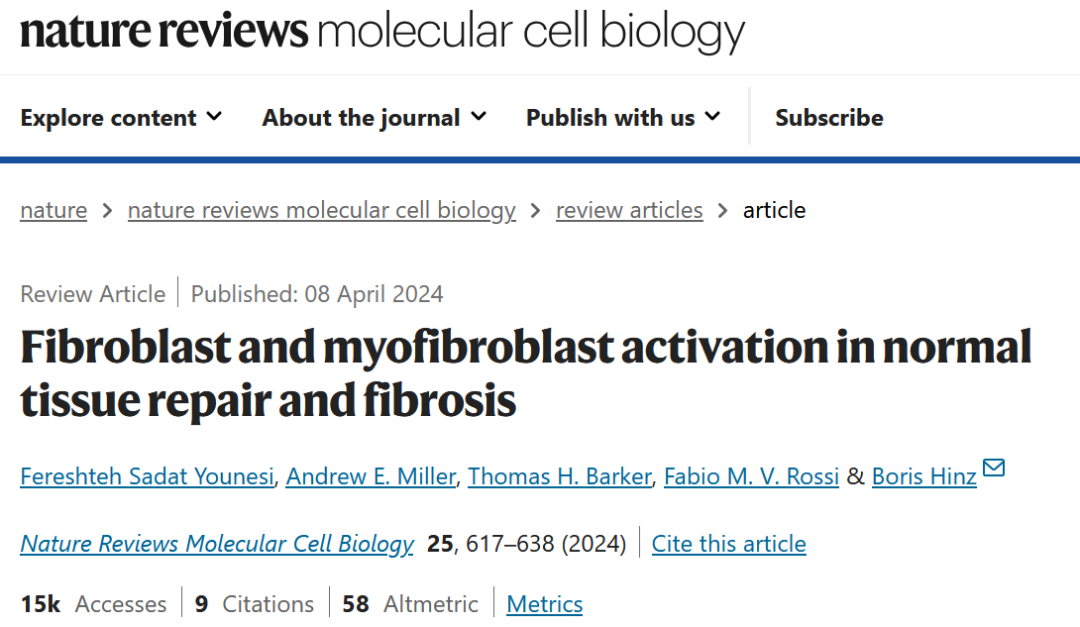Expand the About the journal dropdown
Screen dimensions: 1080x627
tap(374, 118)
